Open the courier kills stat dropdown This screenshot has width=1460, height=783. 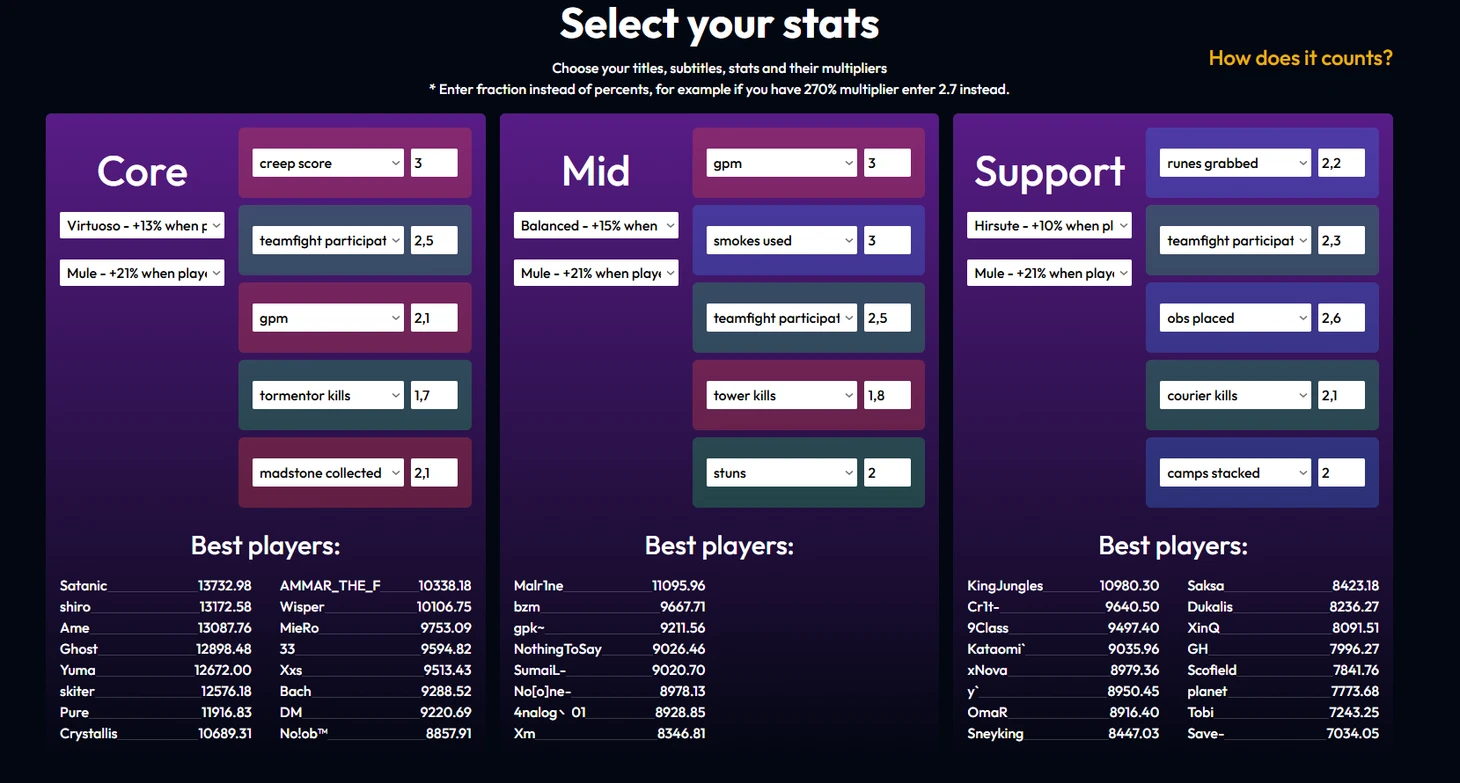(1235, 395)
